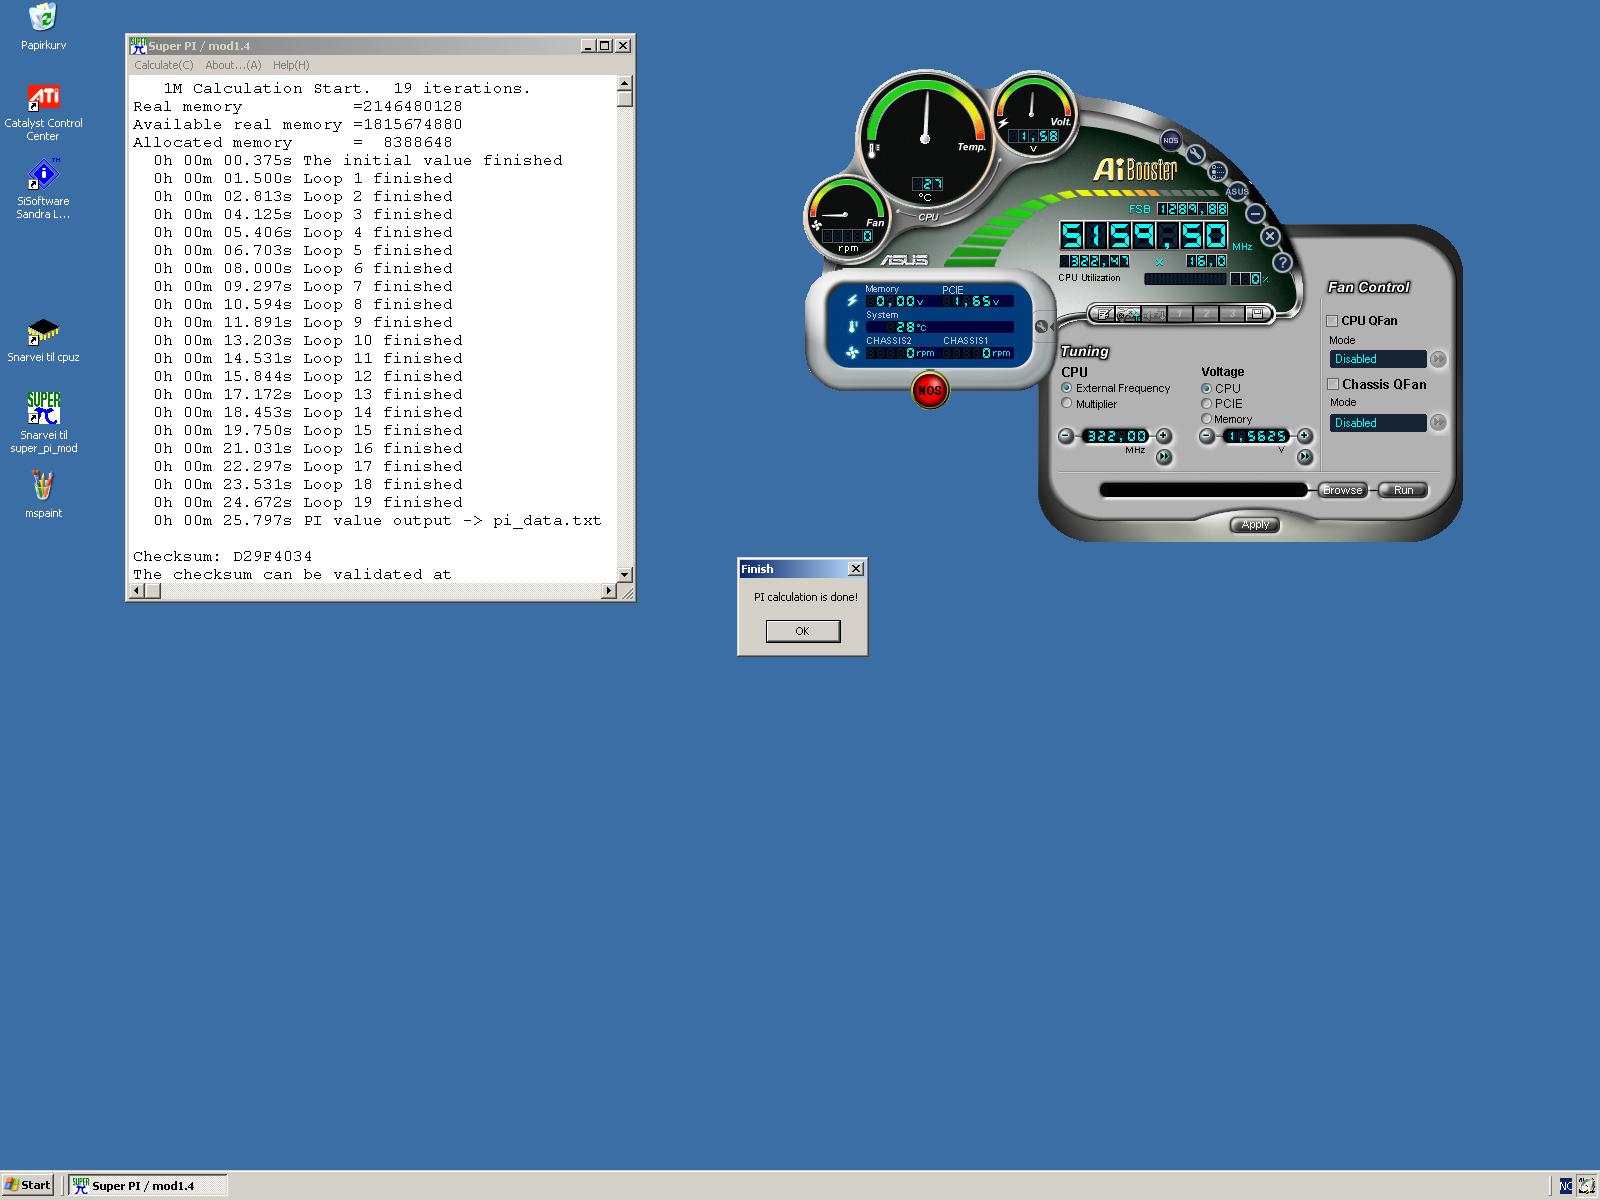The image size is (1600, 1200).
Task: Click CPU temperature gauge
Action: click(x=925, y=140)
